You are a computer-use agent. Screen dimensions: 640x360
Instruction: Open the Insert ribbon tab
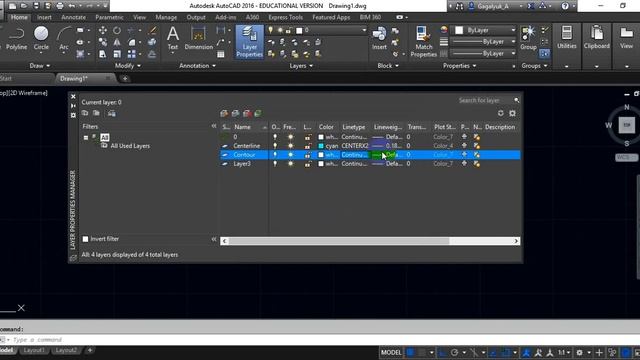coord(44,17)
